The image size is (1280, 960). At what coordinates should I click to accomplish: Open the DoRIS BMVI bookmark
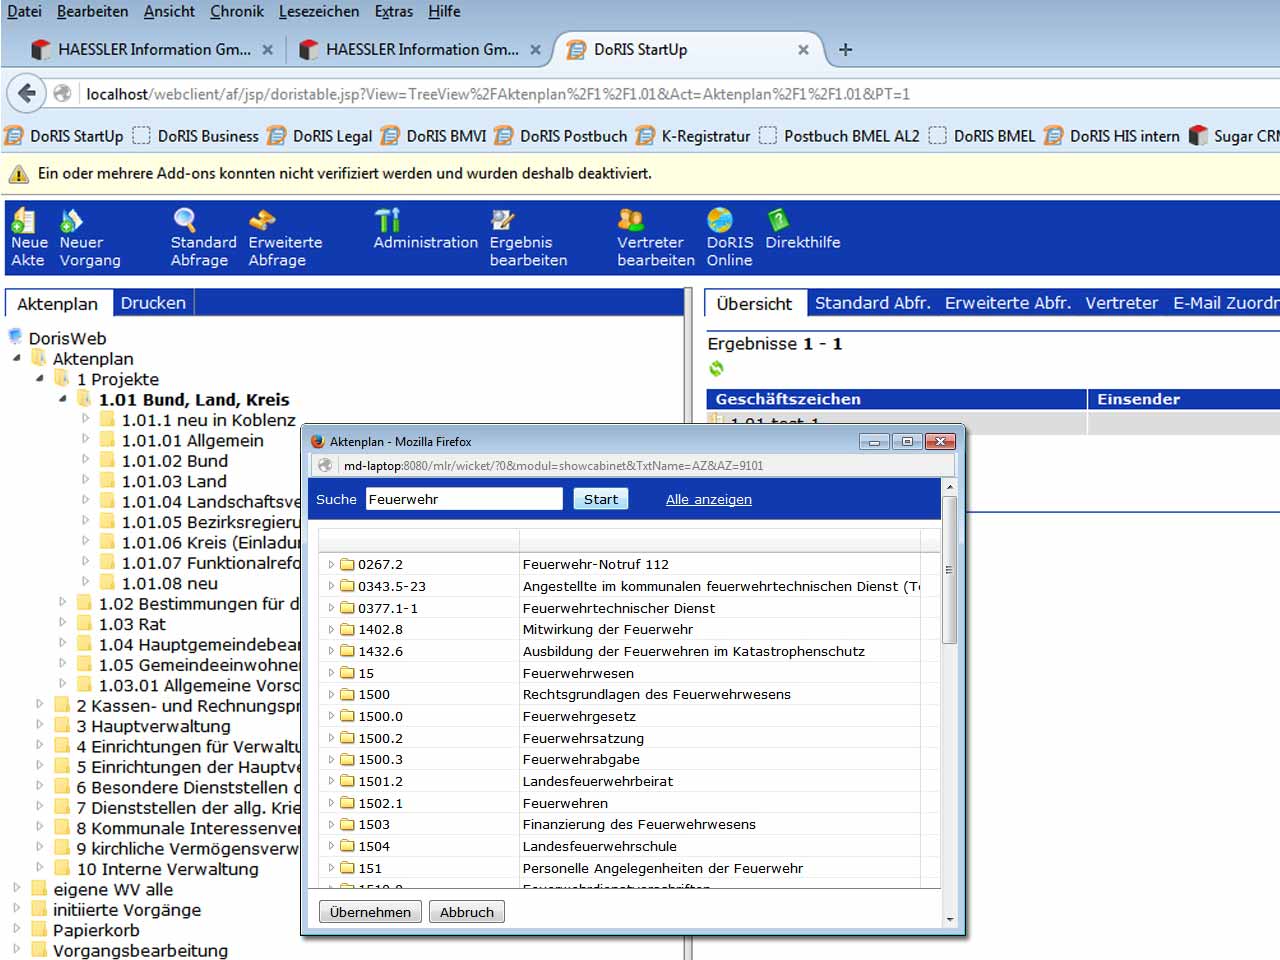(x=434, y=136)
